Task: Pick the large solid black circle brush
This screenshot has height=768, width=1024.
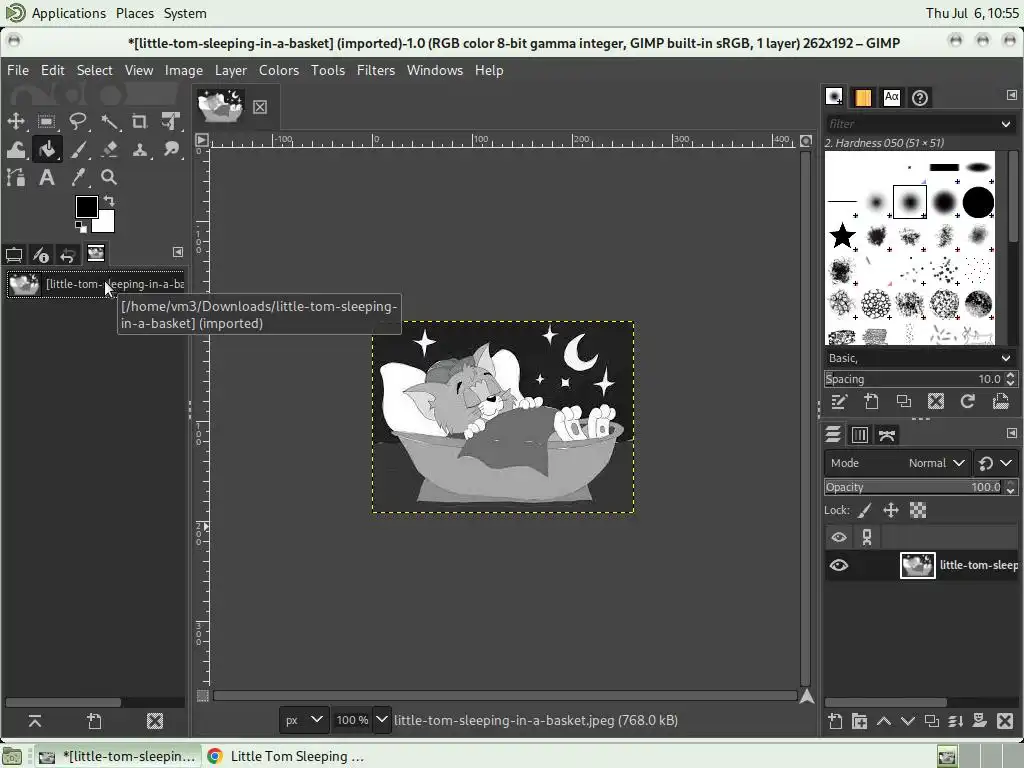Action: coord(978,202)
